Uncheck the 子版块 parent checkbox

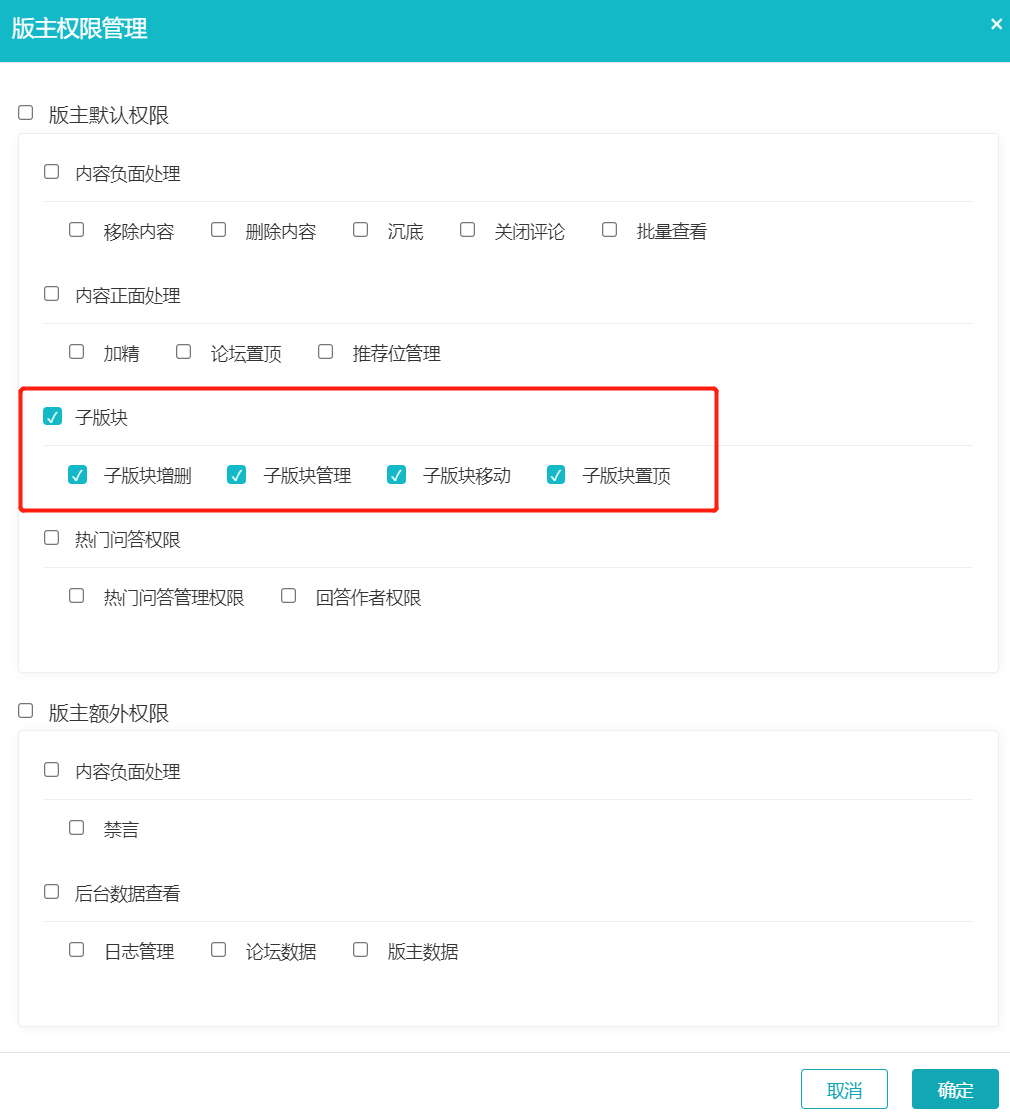[52, 416]
